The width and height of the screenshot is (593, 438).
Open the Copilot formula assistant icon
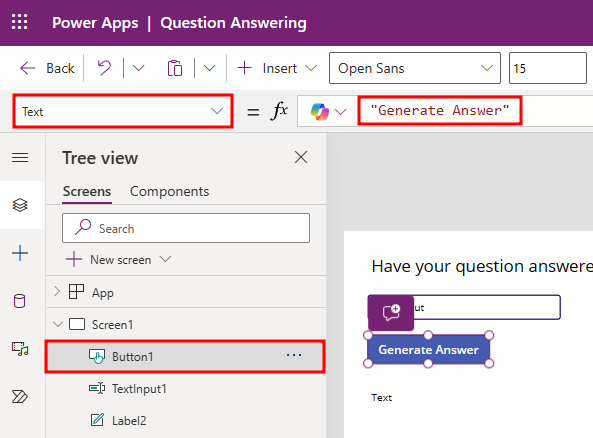320,112
